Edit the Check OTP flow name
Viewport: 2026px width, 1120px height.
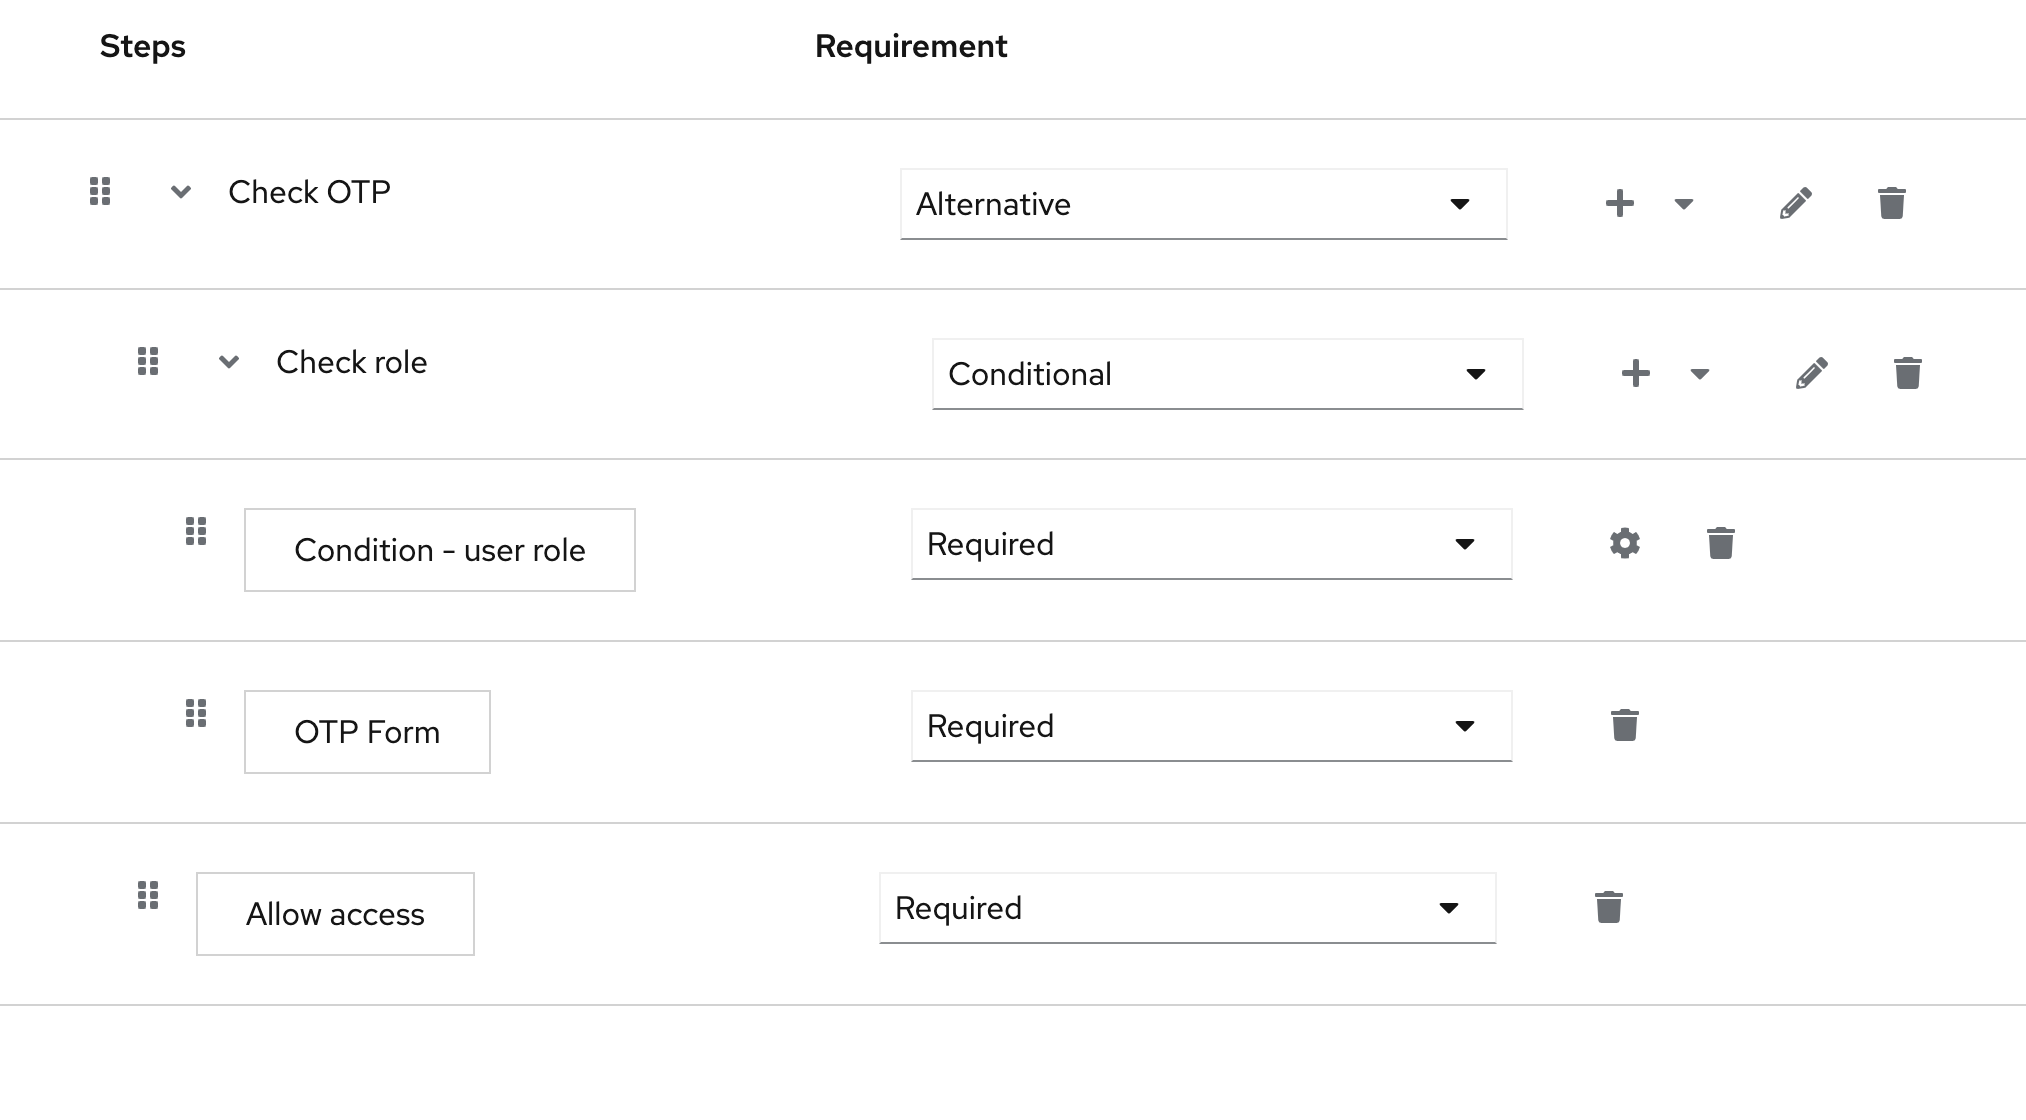click(x=1795, y=203)
